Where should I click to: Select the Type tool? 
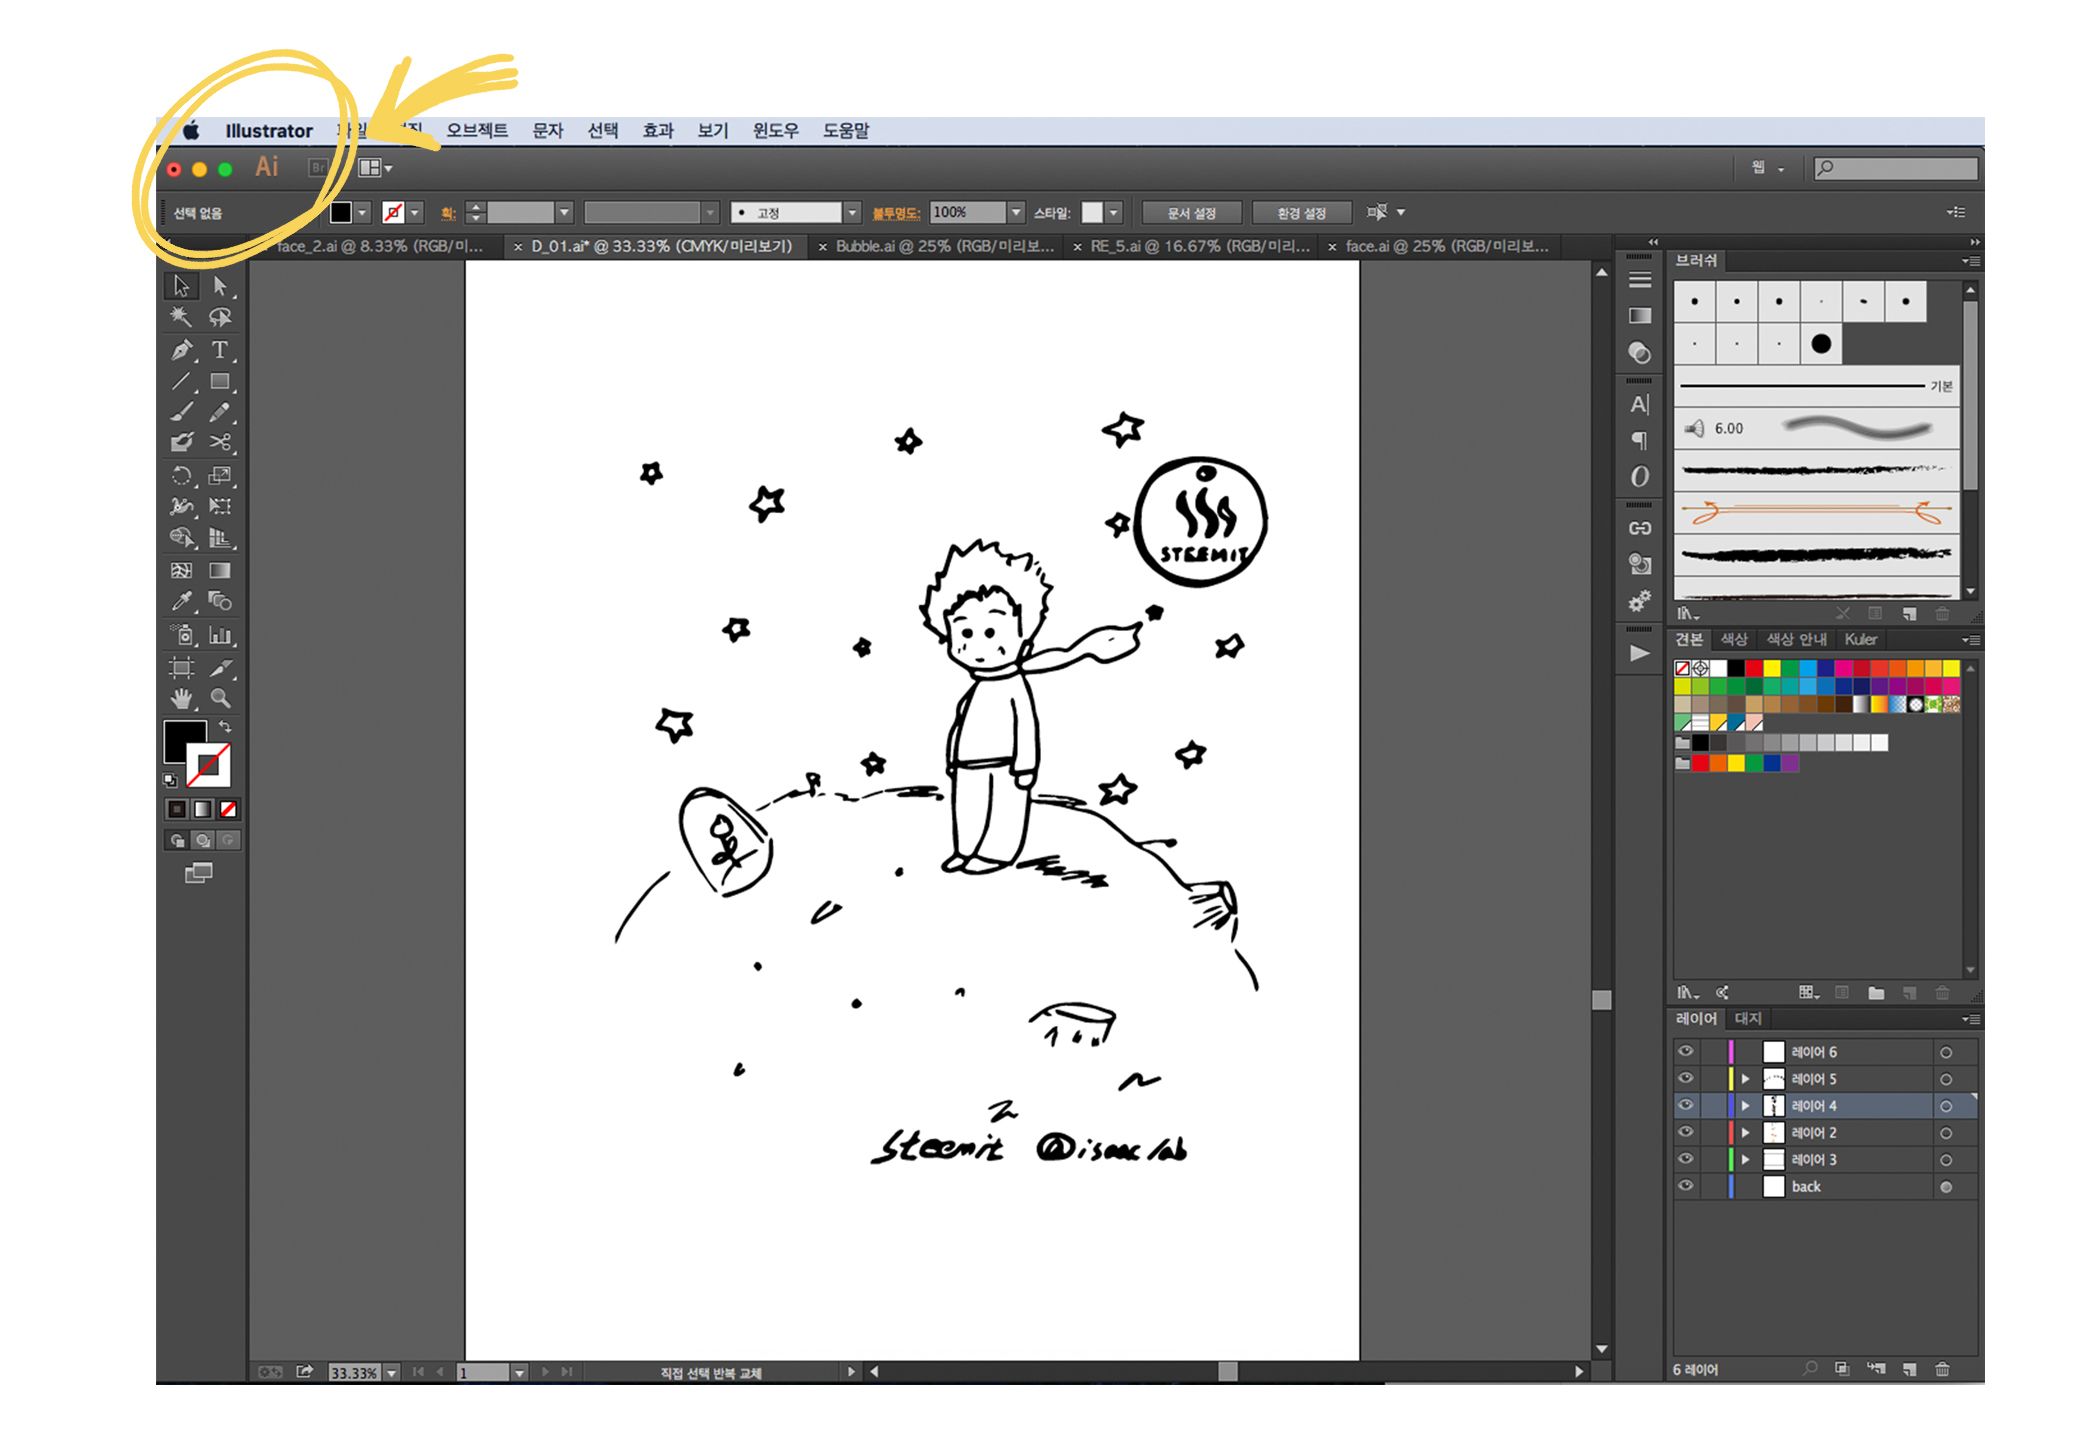click(x=220, y=350)
